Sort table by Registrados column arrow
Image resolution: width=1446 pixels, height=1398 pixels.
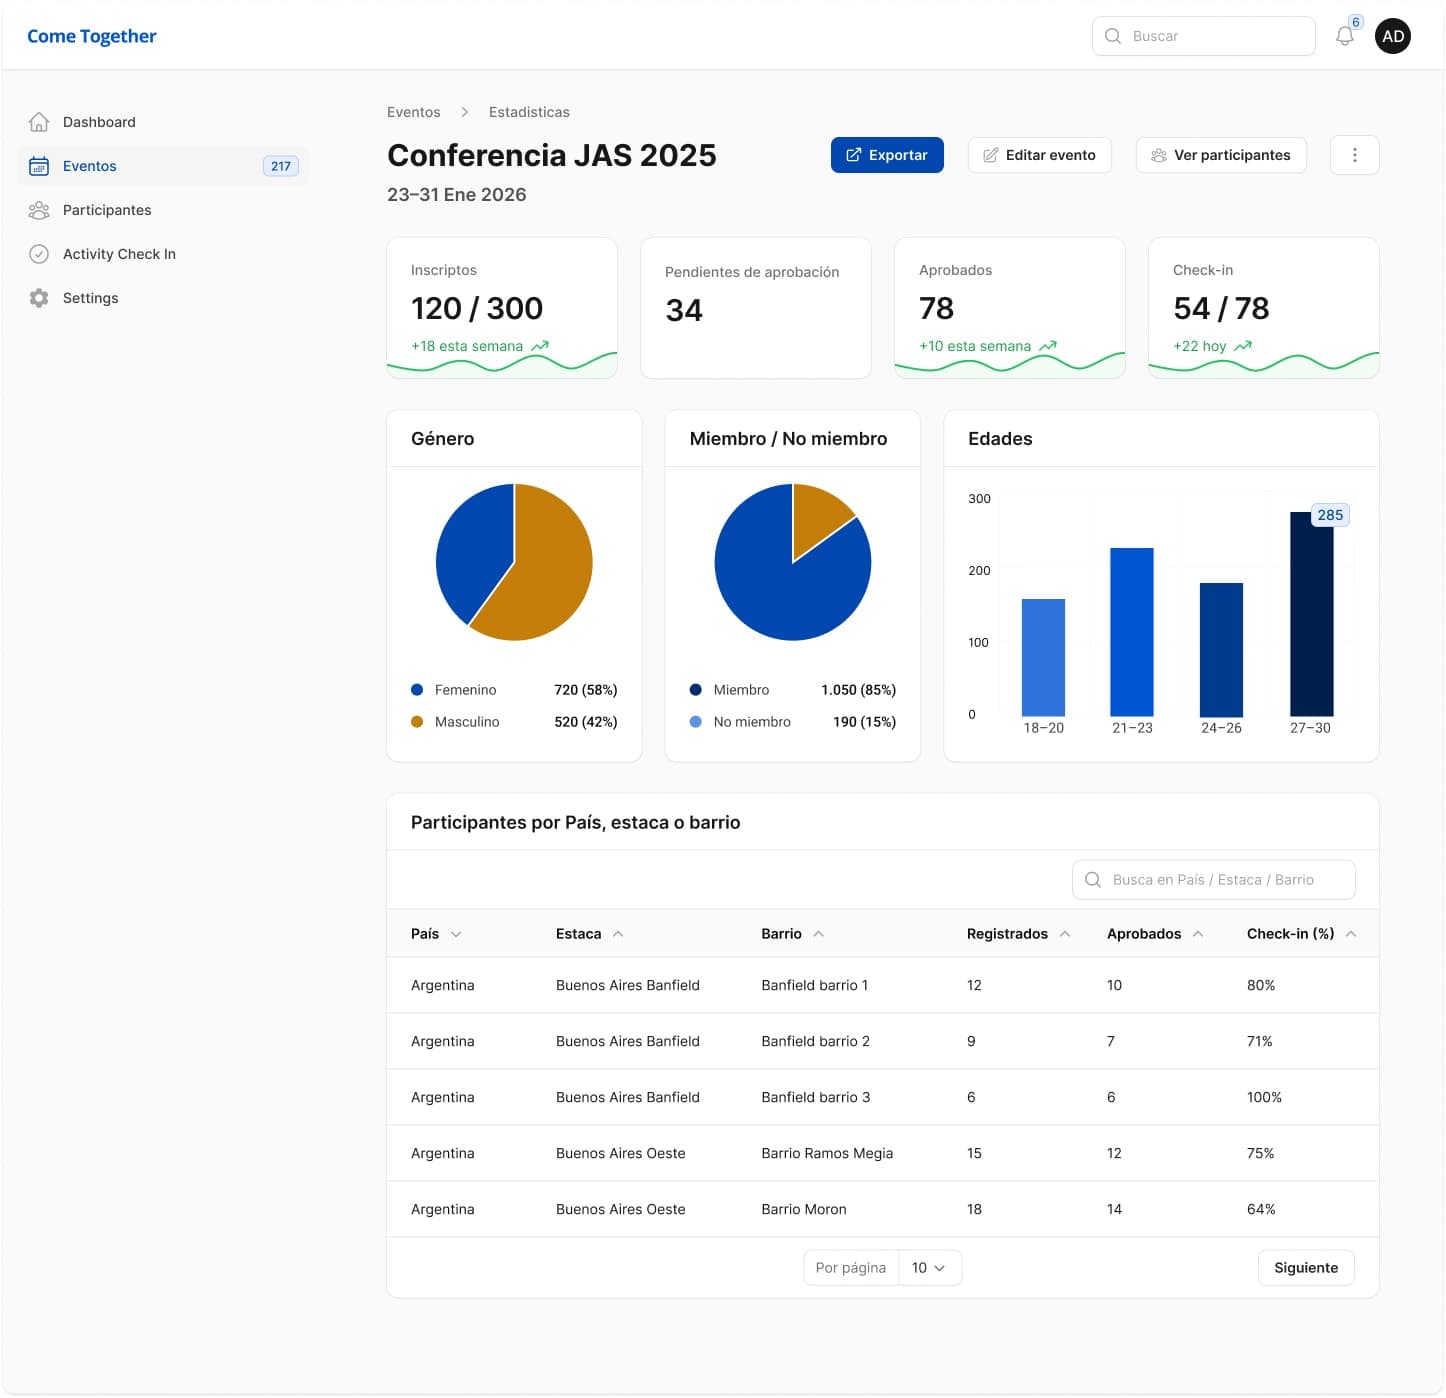(1065, 934)
